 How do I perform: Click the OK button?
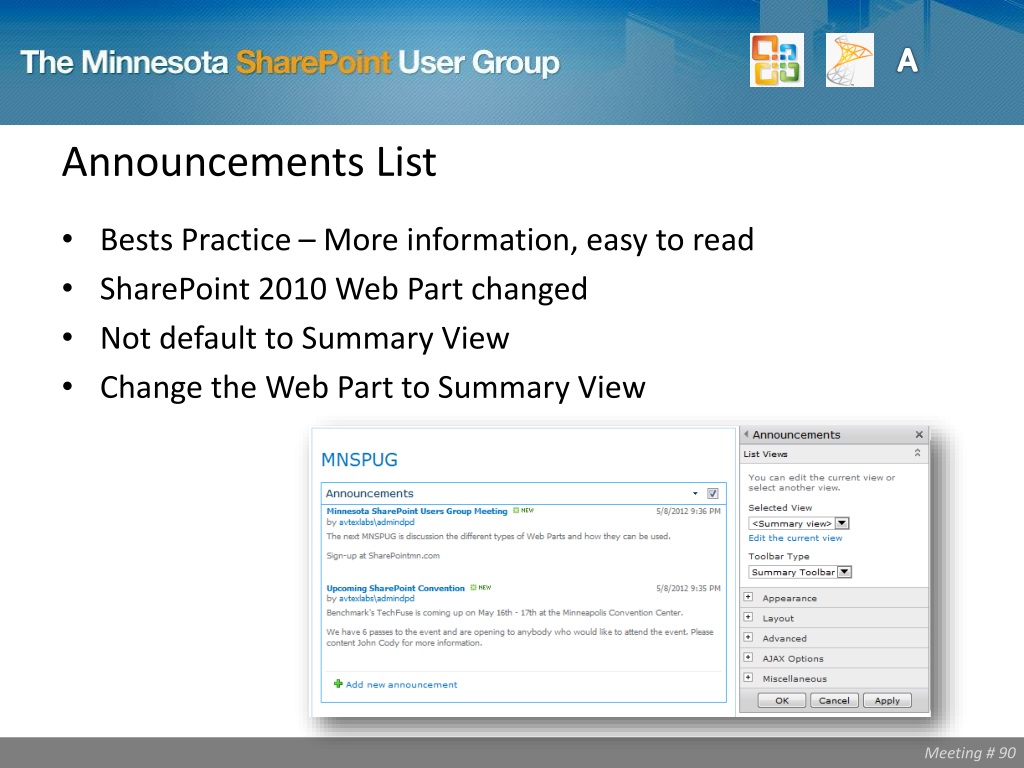(x=782, y=700)
